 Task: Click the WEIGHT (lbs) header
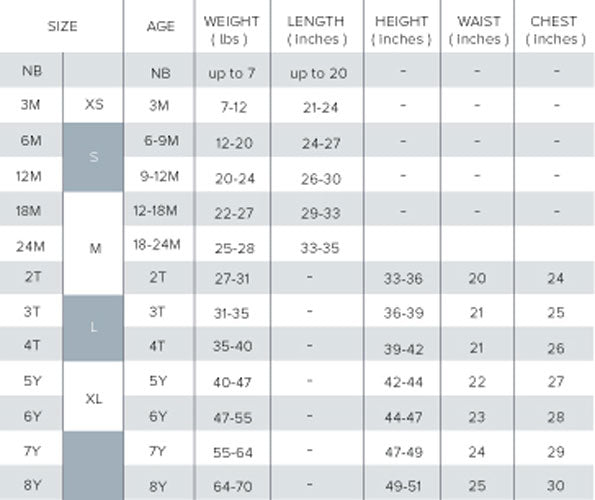(x=231, y=30)
